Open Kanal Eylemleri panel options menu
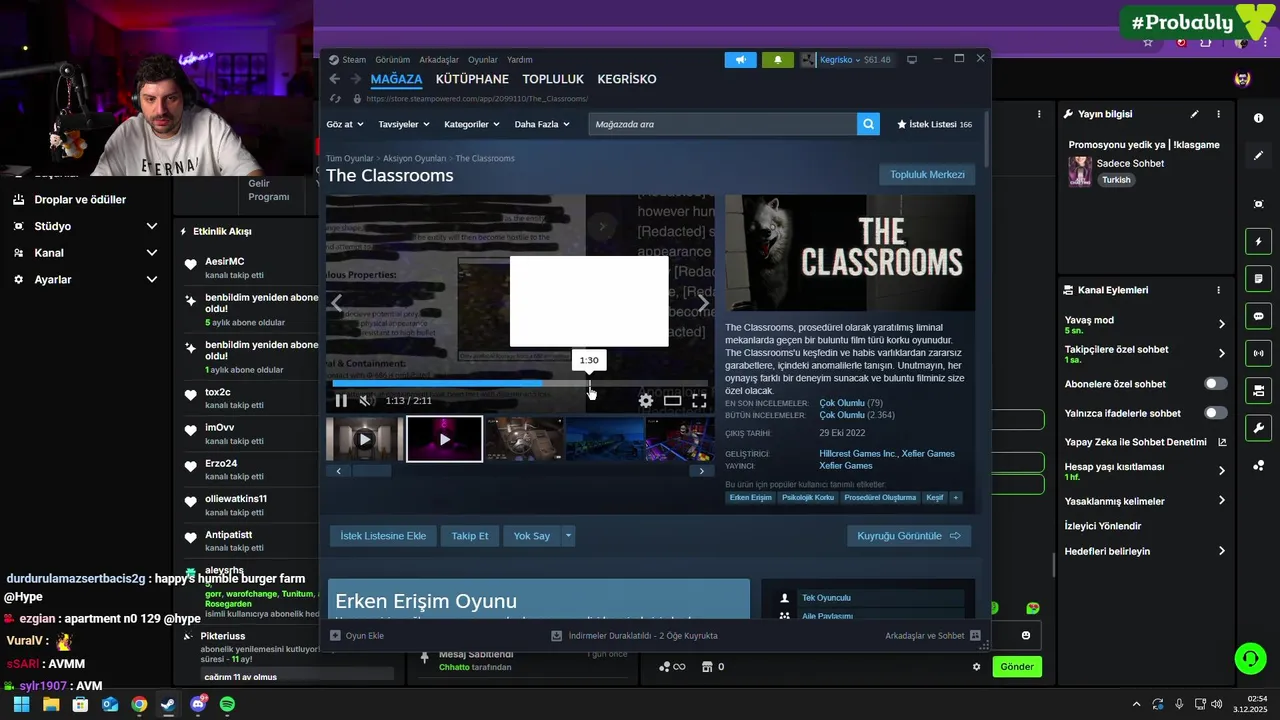 1218,290
